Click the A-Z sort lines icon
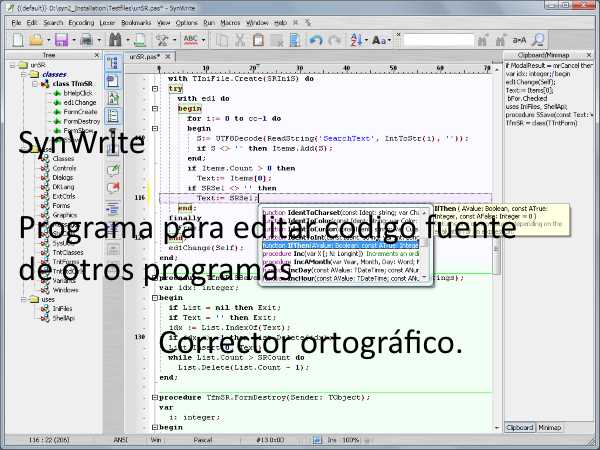Screen dimensions: 600x450 [x=357, y=40]
